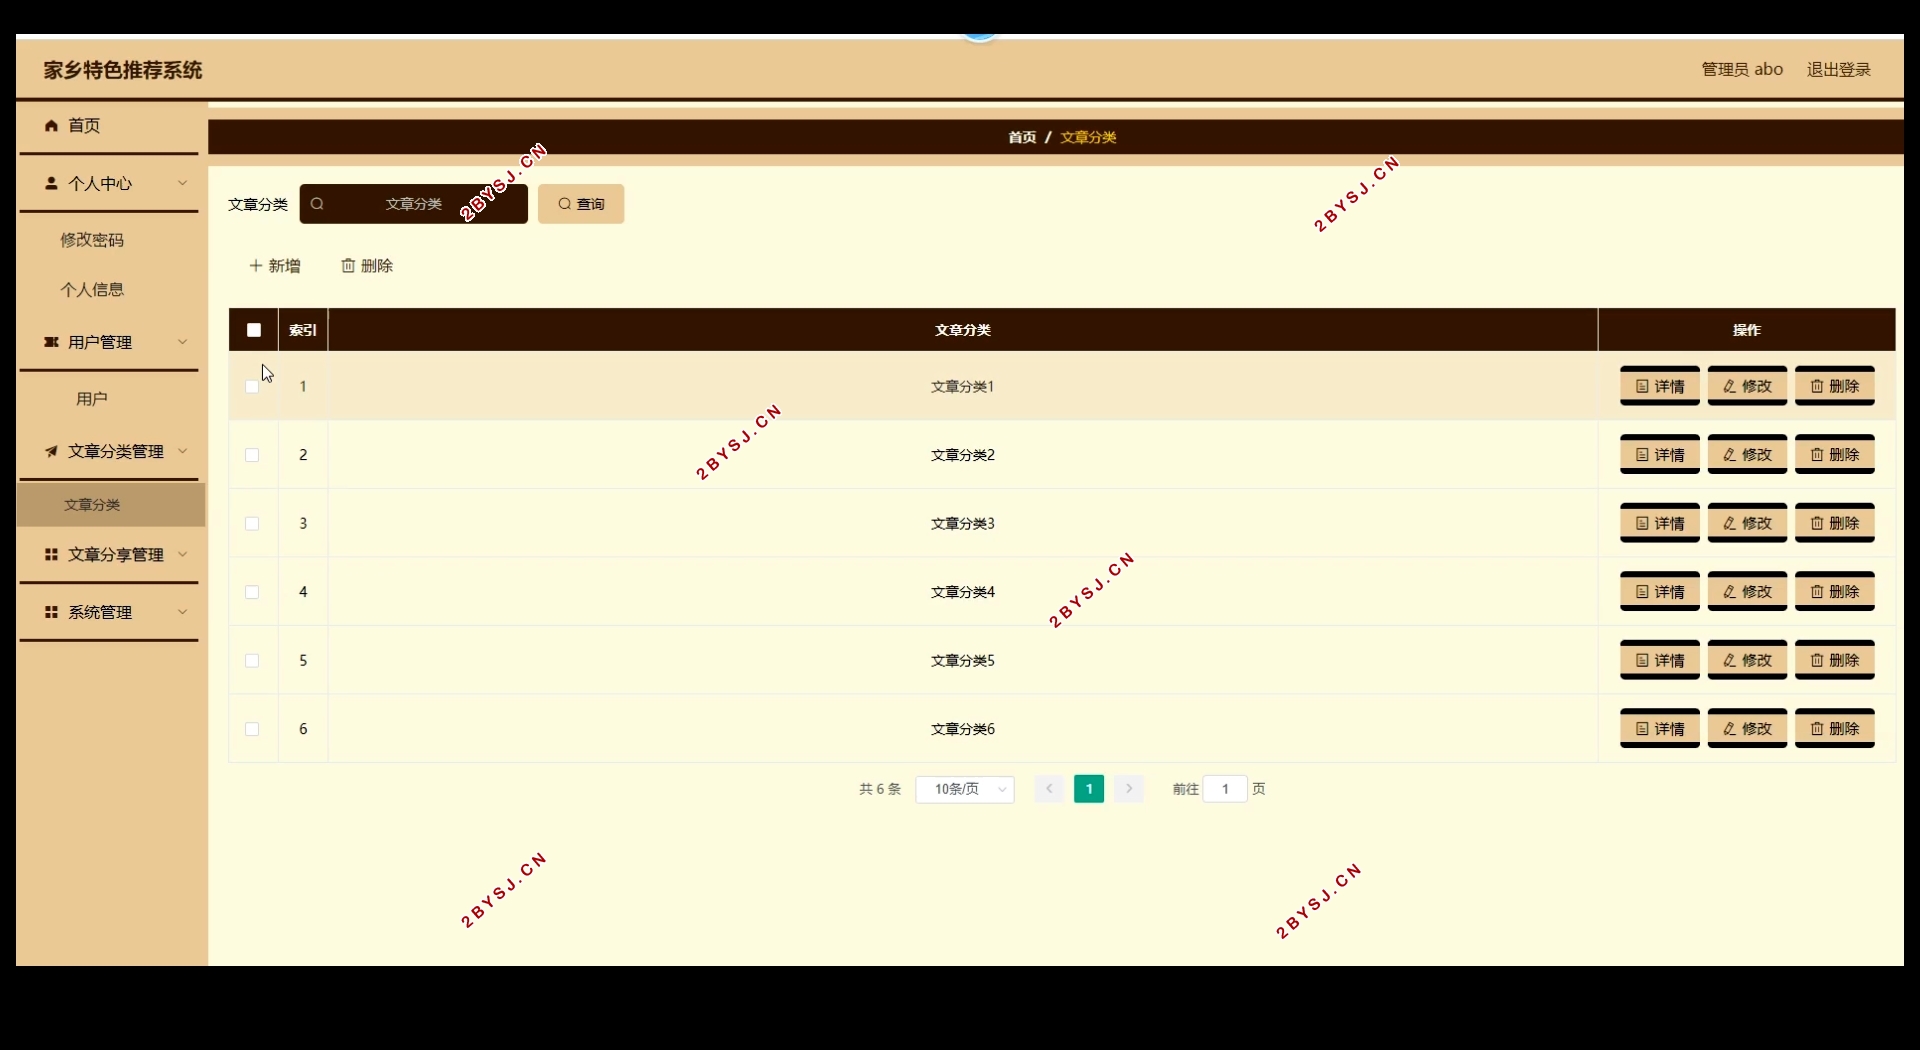1920x1050 pixels.
Task: Click the icon beside 用户管理
Action: (x=51, y=342)
